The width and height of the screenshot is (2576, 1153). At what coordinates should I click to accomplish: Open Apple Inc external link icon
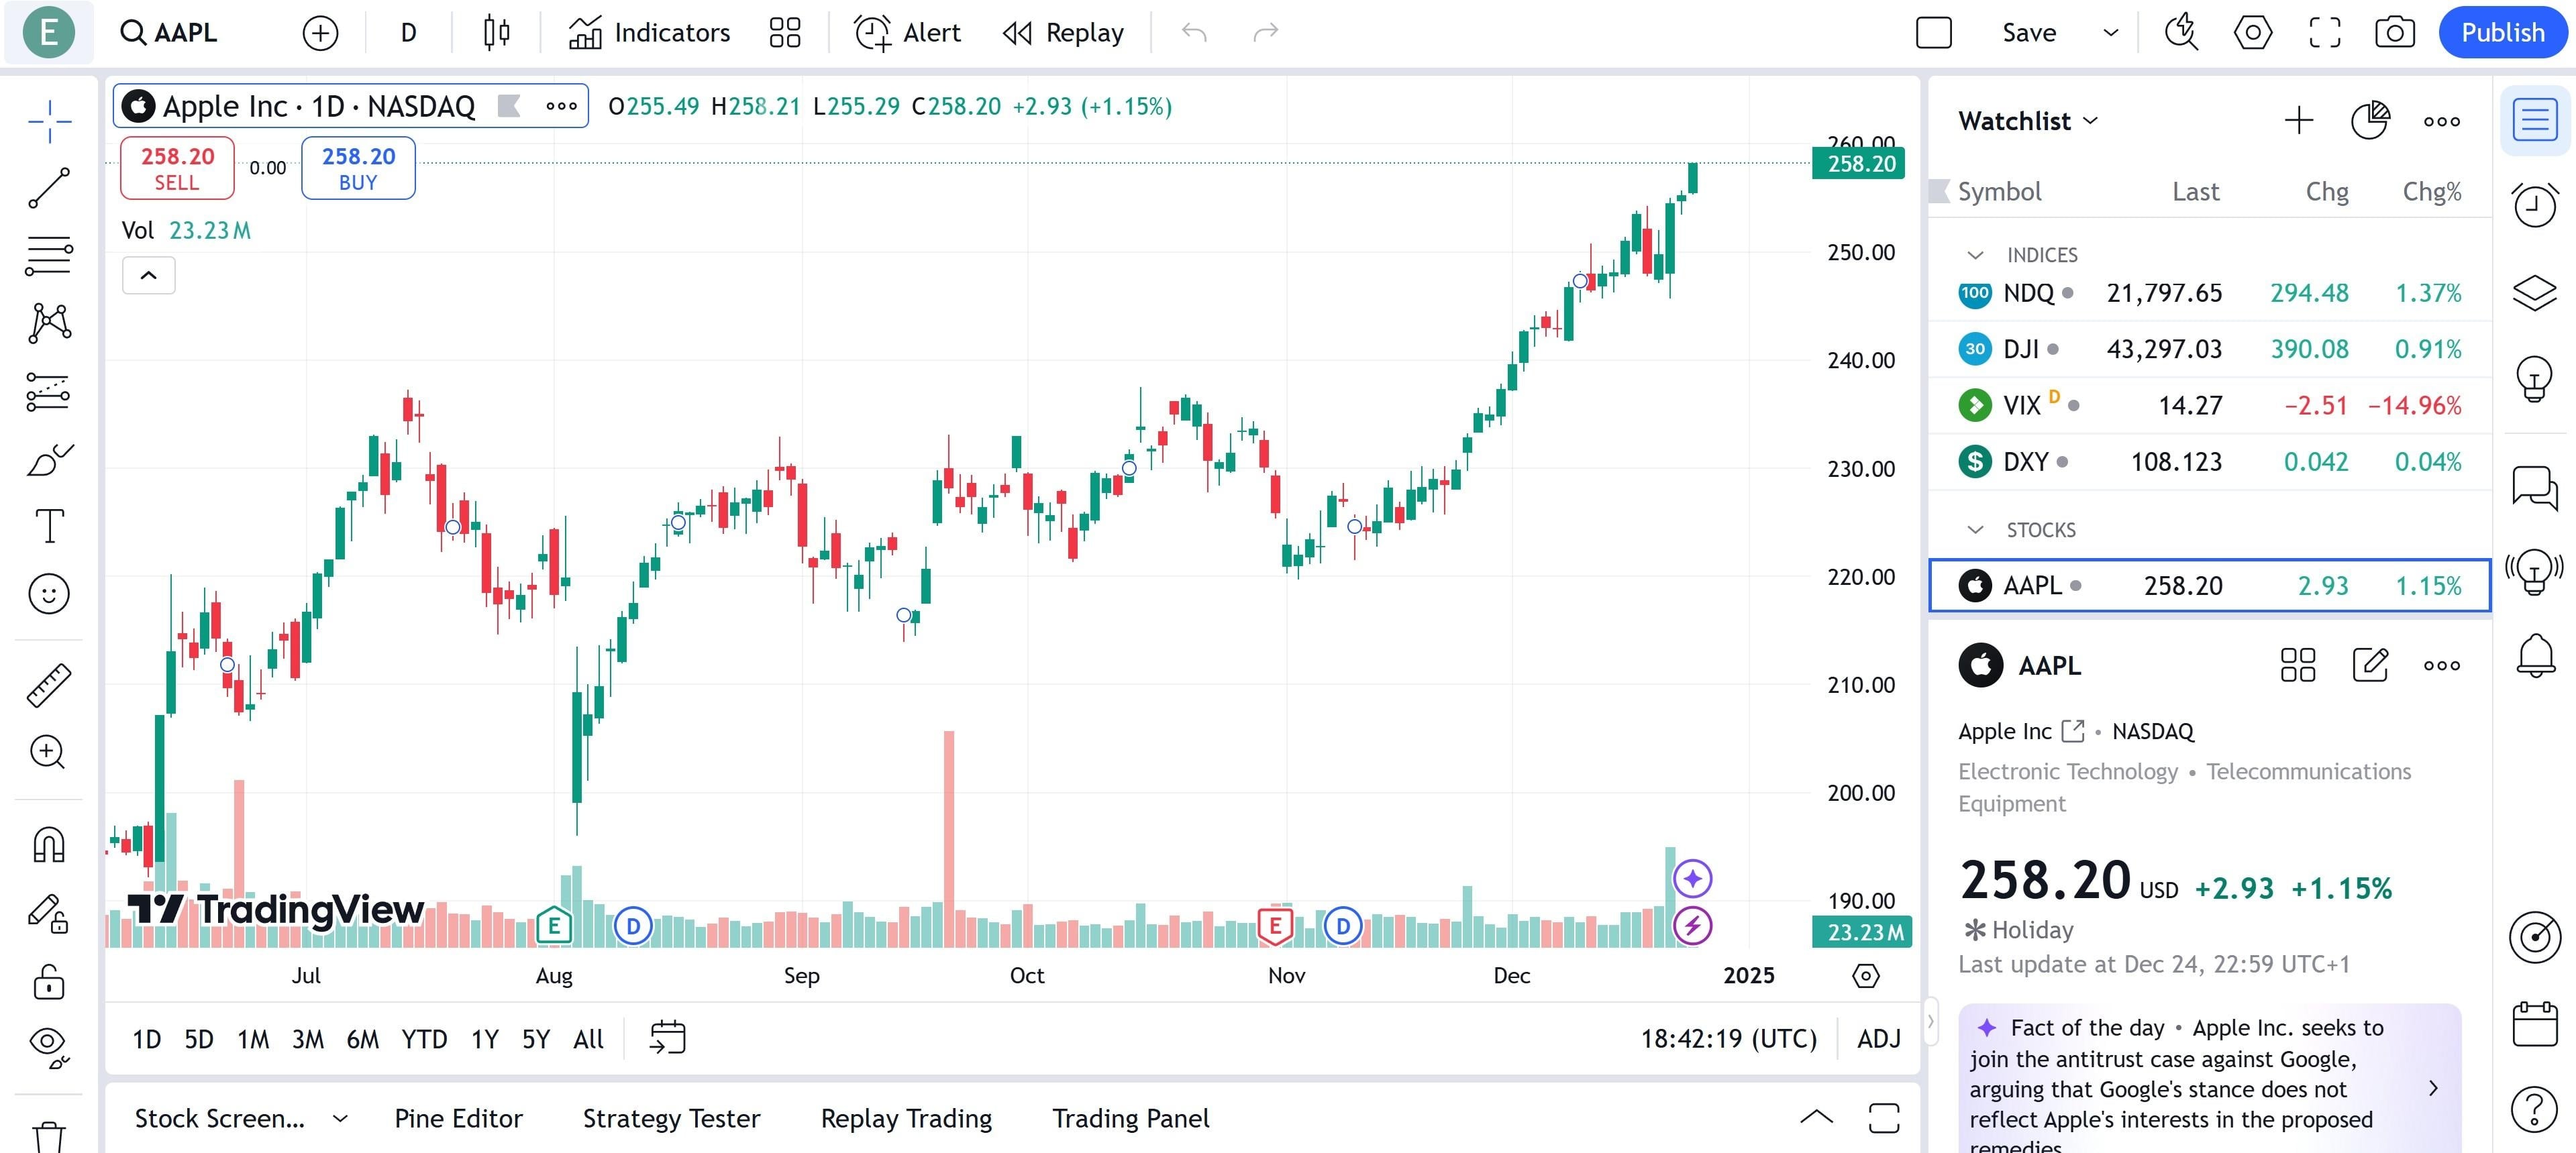(2073, 731)
